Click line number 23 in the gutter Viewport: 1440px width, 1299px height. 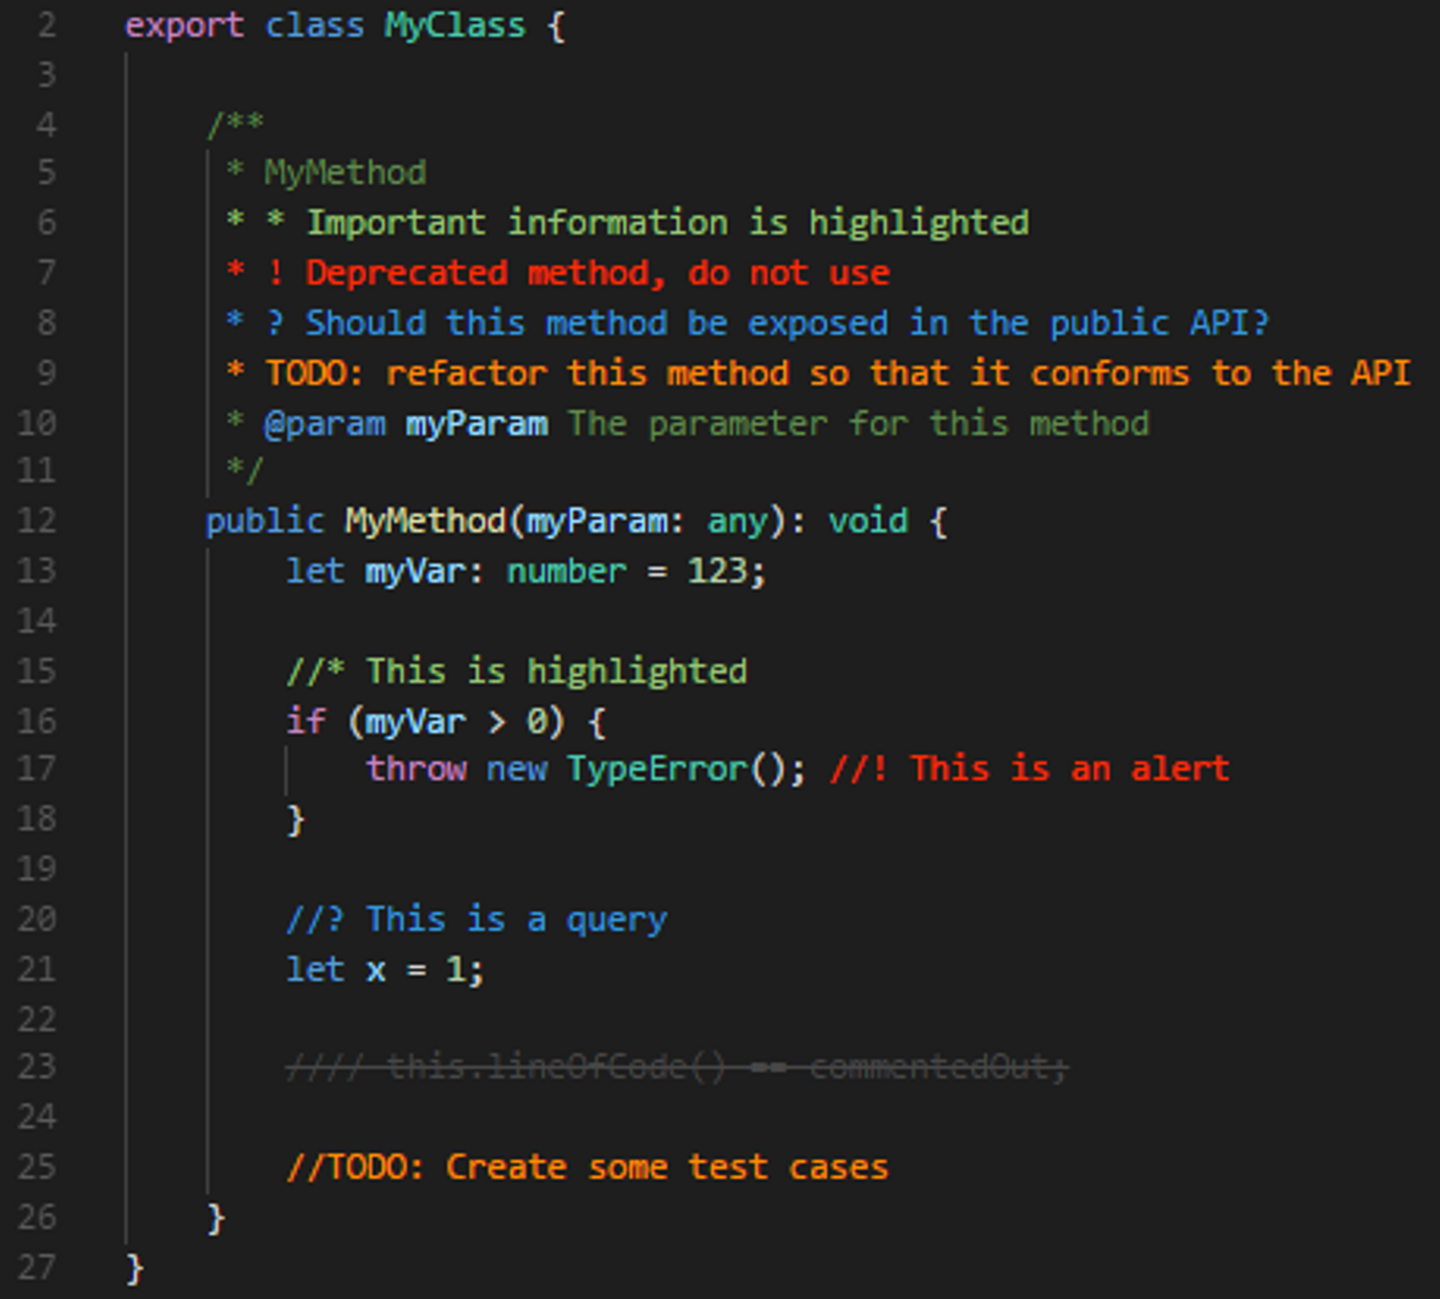tap(37, 1067)
